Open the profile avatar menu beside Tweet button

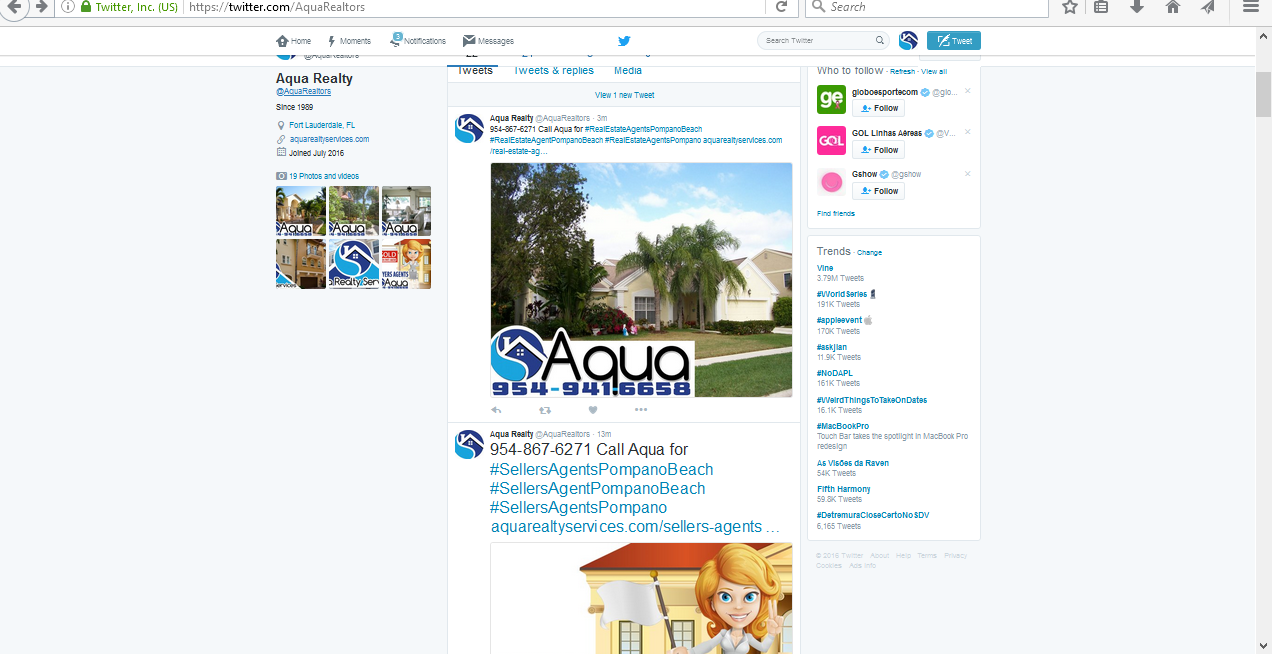[x=908, y=41]
